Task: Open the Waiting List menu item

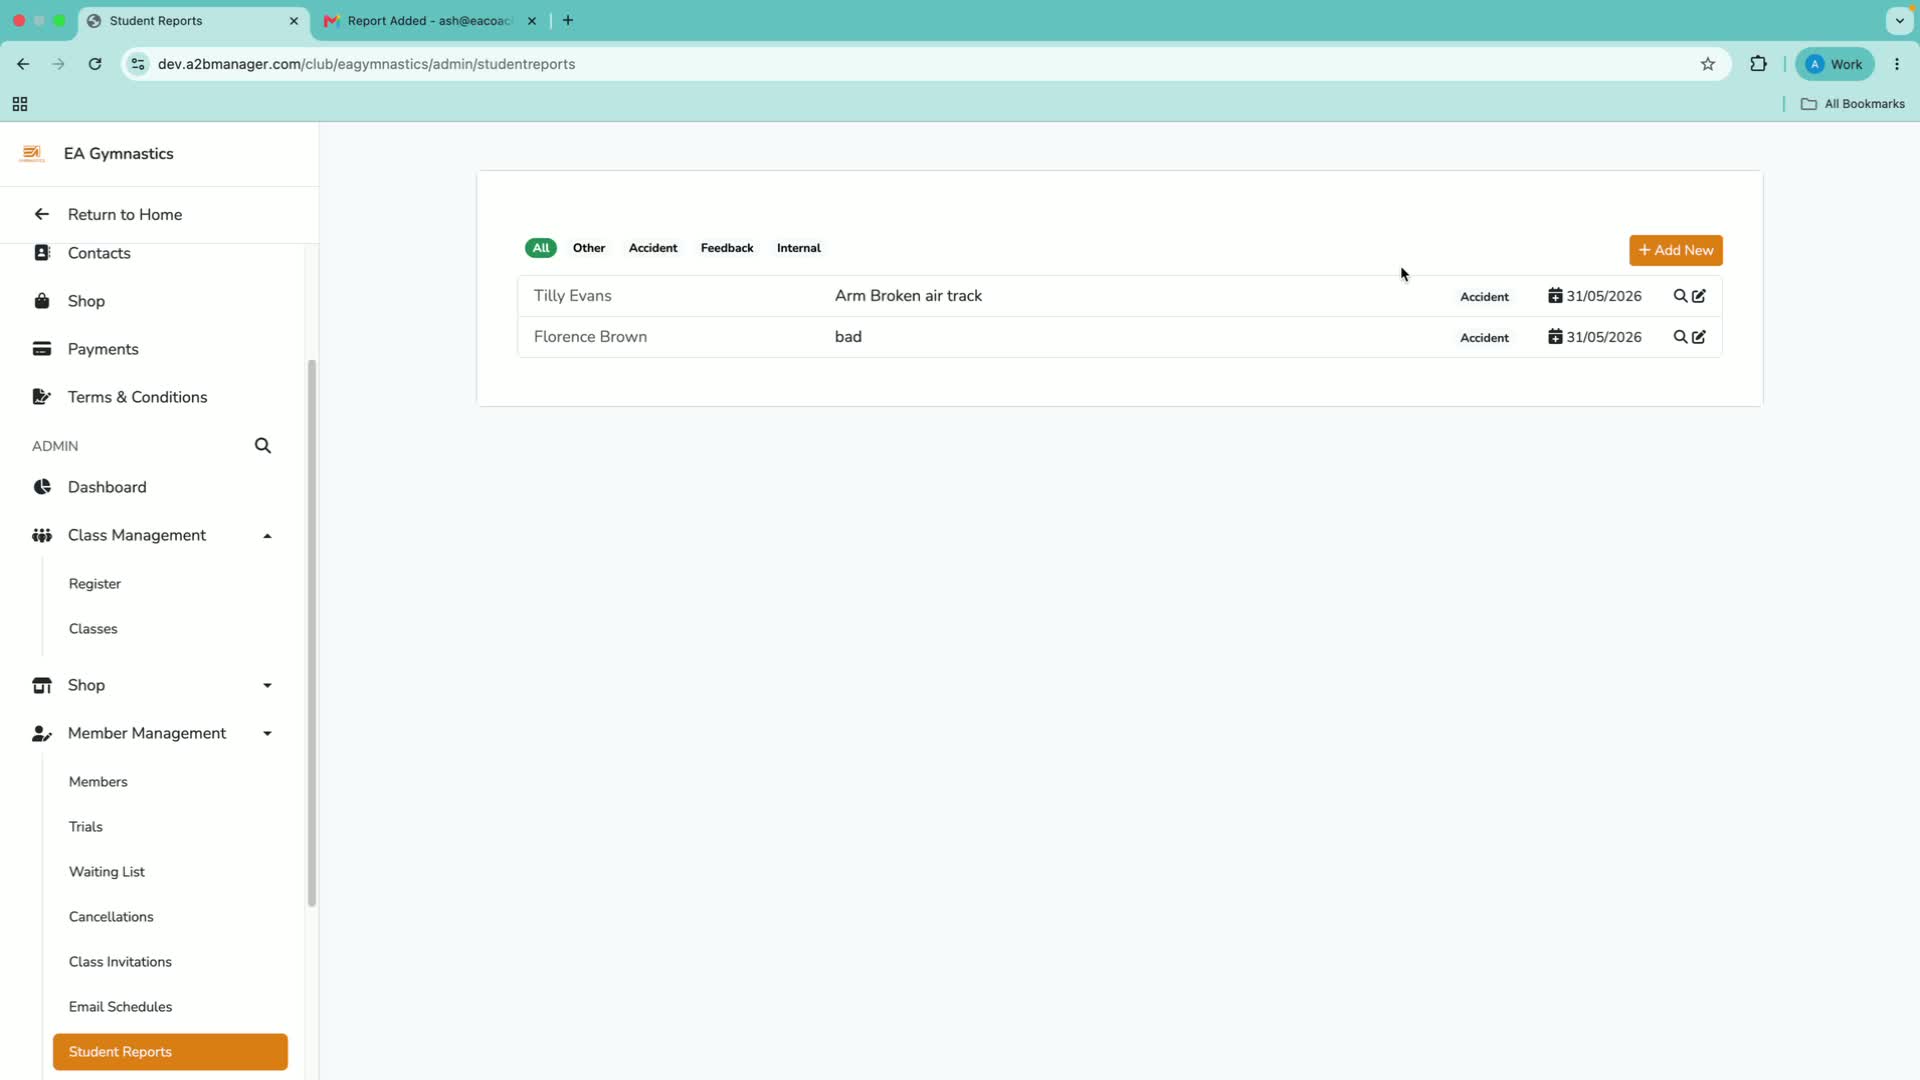Action: point(107,872)
